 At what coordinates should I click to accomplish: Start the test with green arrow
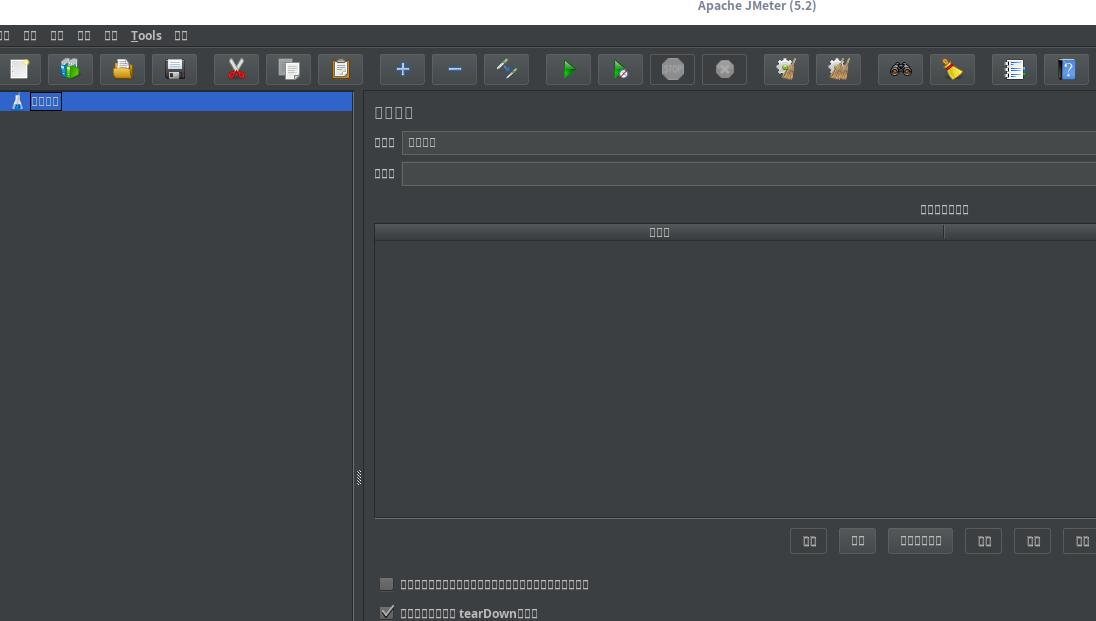(x=568, y=69)
